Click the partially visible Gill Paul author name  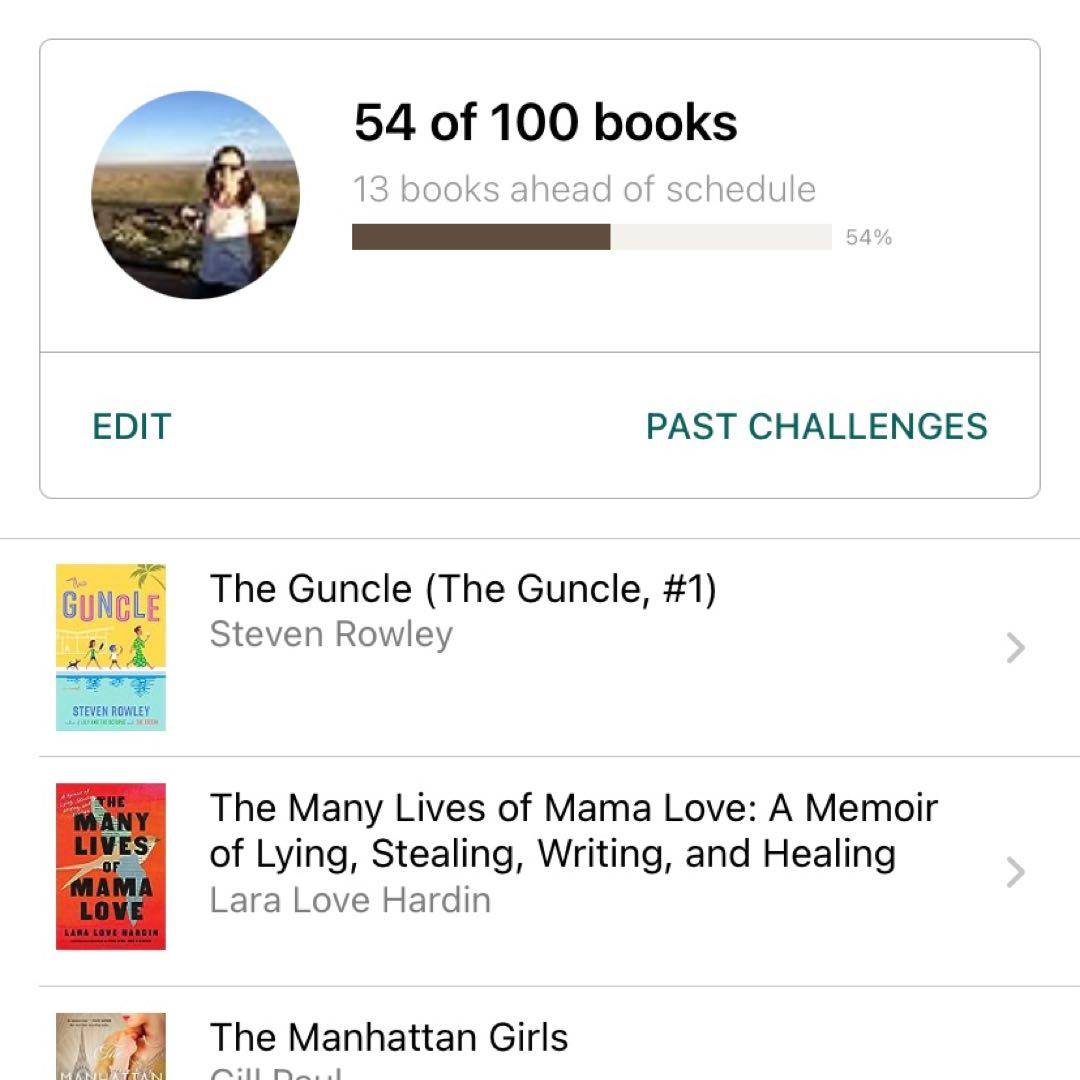[276, 1074]
